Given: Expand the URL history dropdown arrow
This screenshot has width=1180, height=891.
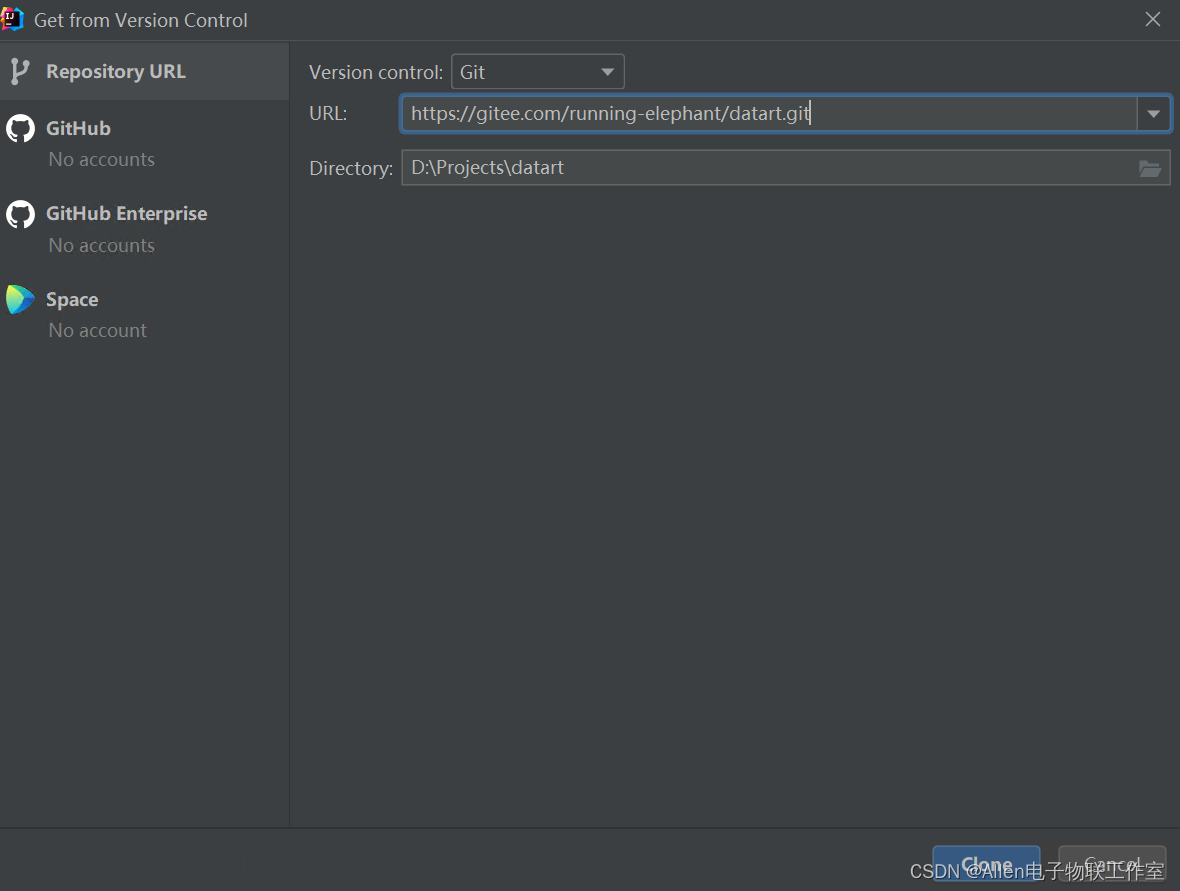Looking at the screenshot, I should pyautogui.click(x=1154, y=114).
